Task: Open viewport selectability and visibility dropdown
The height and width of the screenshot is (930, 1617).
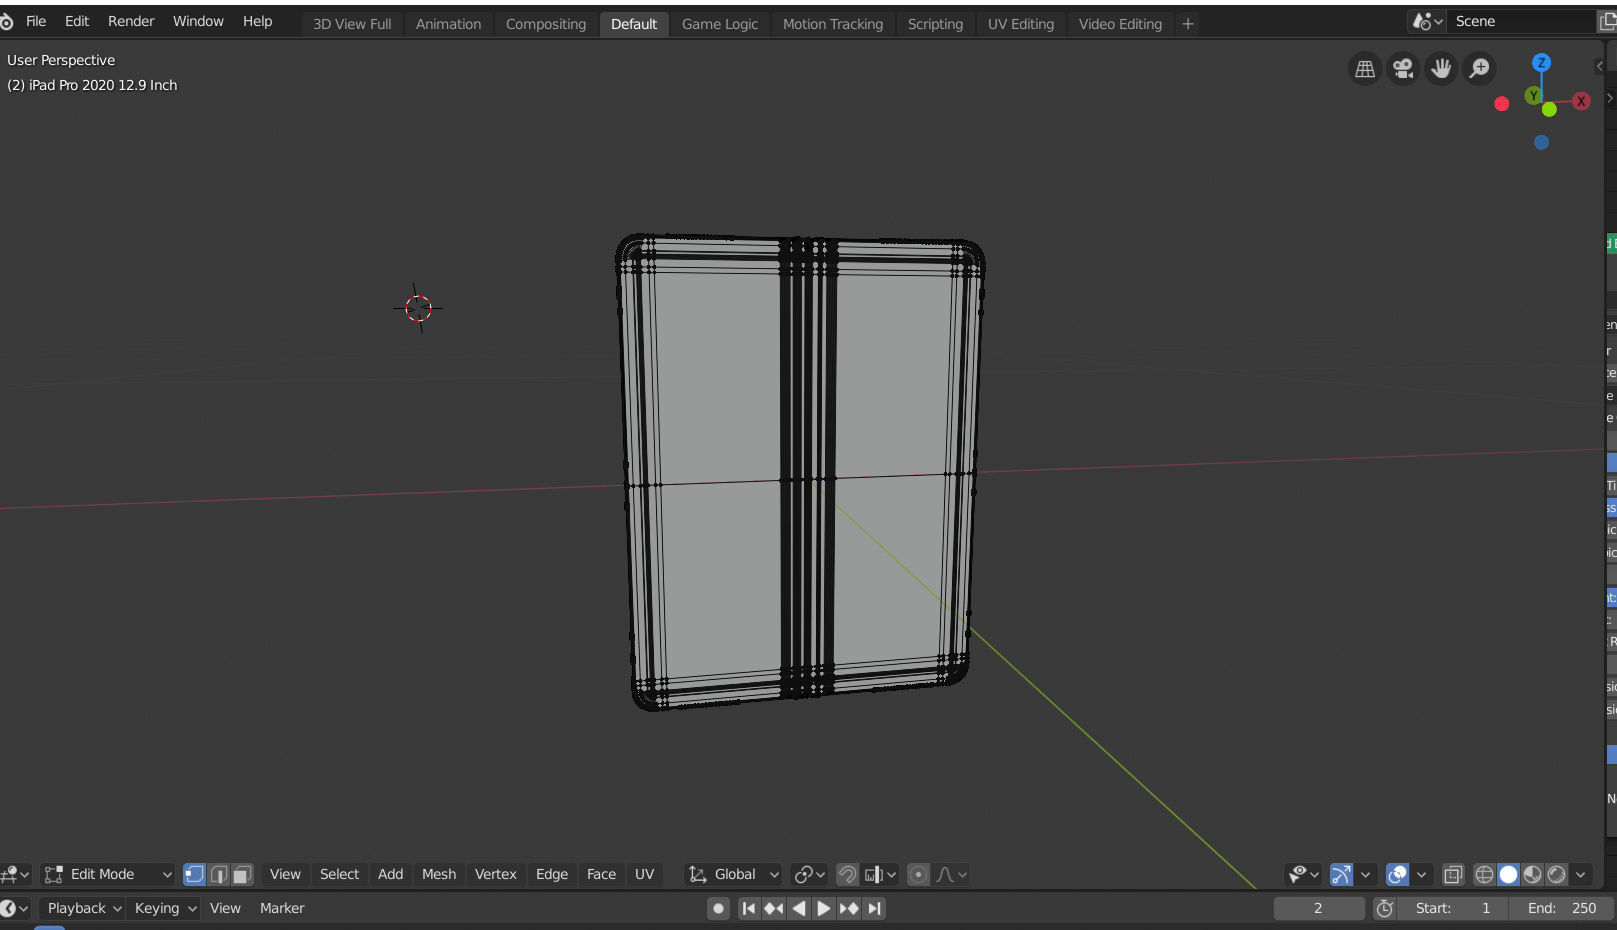Action: tap(1303, 874)
